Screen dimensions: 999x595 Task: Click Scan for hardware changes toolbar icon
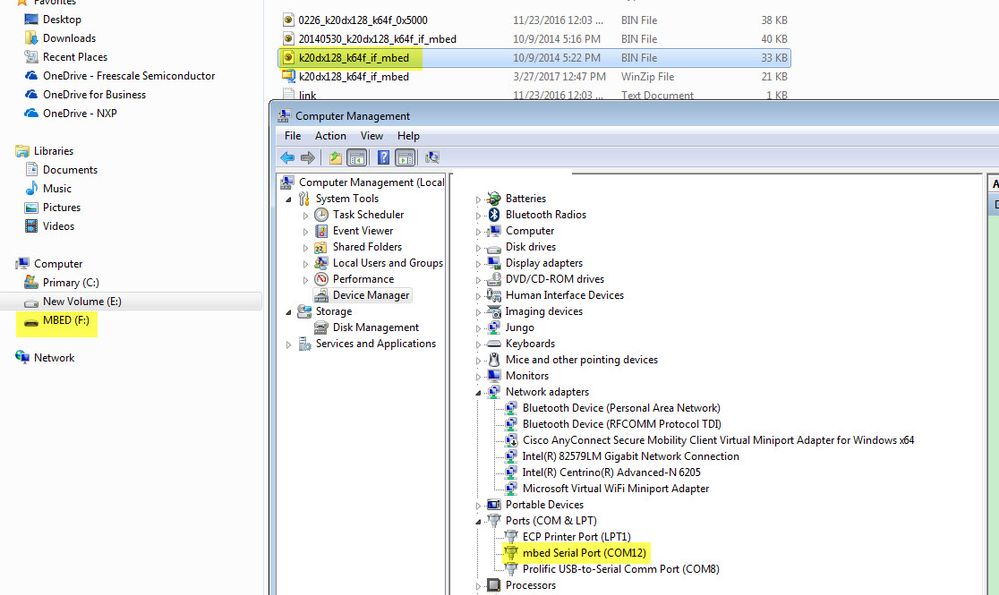tap(433, 157)
